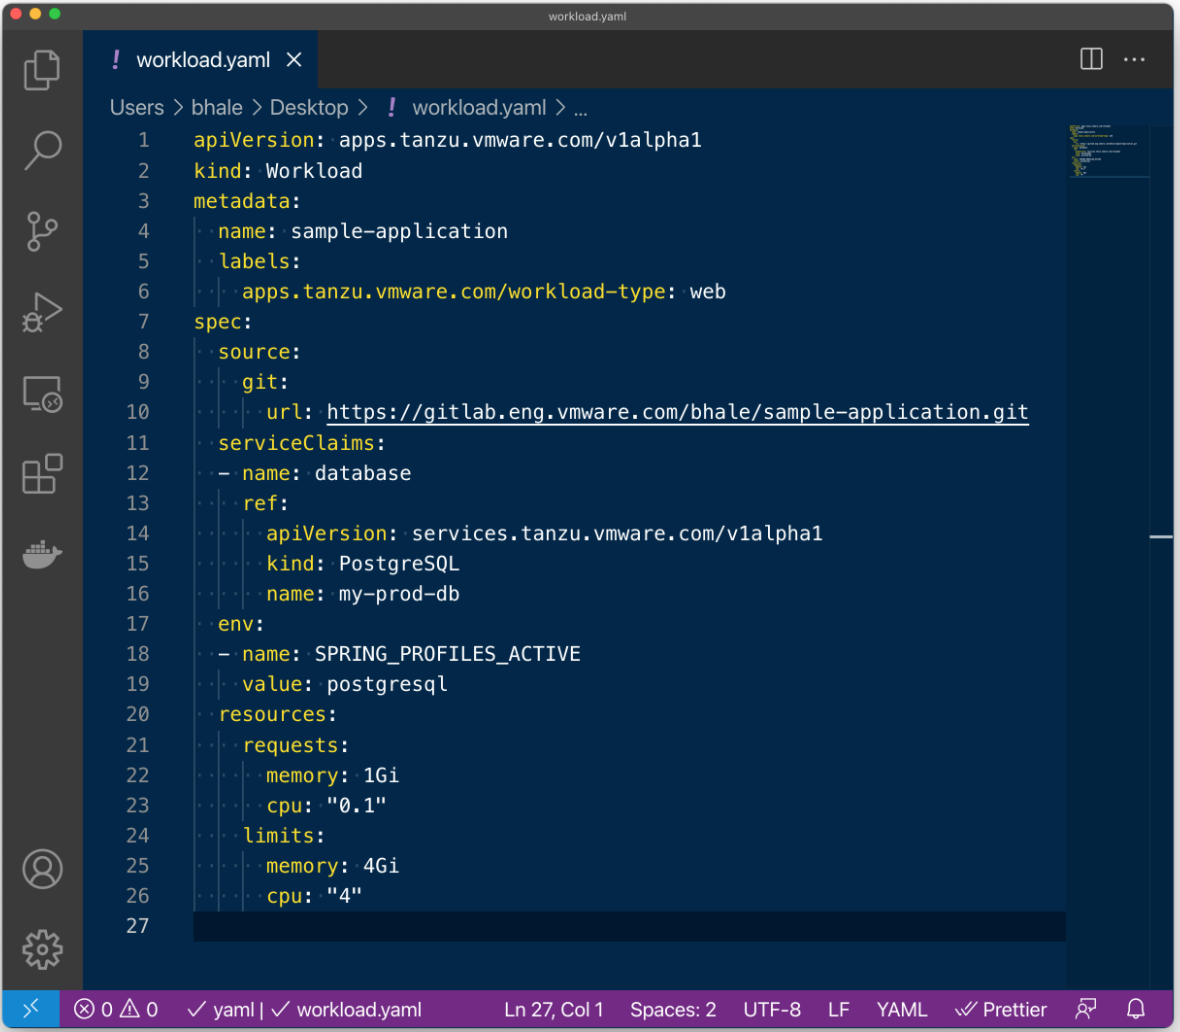Open the editor More Actions menu

pyautogui.click(x=1134, y=59)
